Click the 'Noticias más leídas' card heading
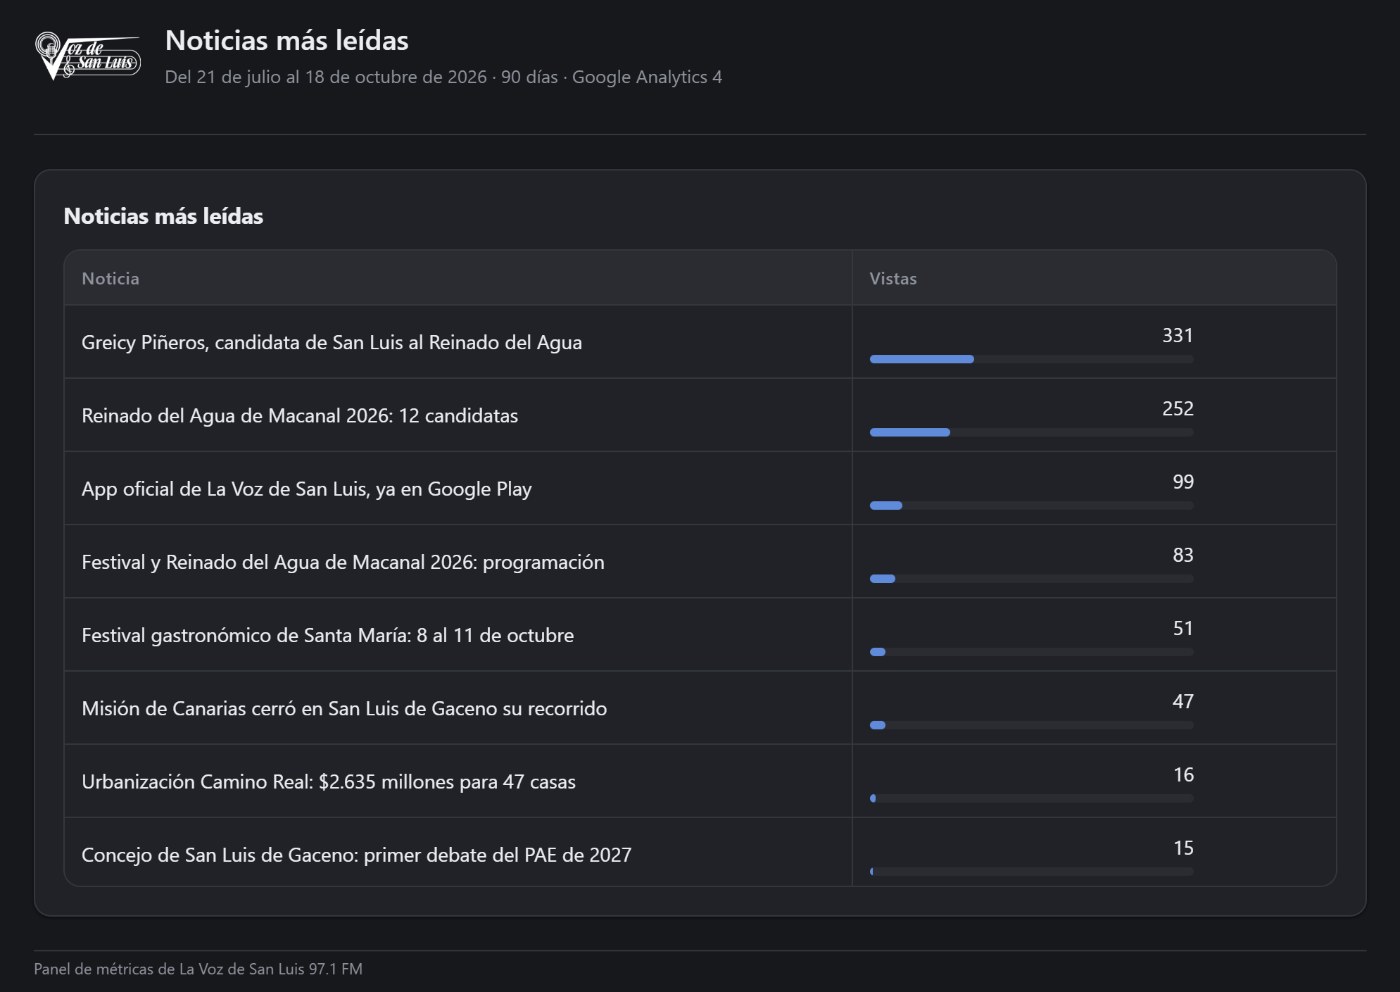This screenshot has height=992, width=1400. tap(163, 216)
